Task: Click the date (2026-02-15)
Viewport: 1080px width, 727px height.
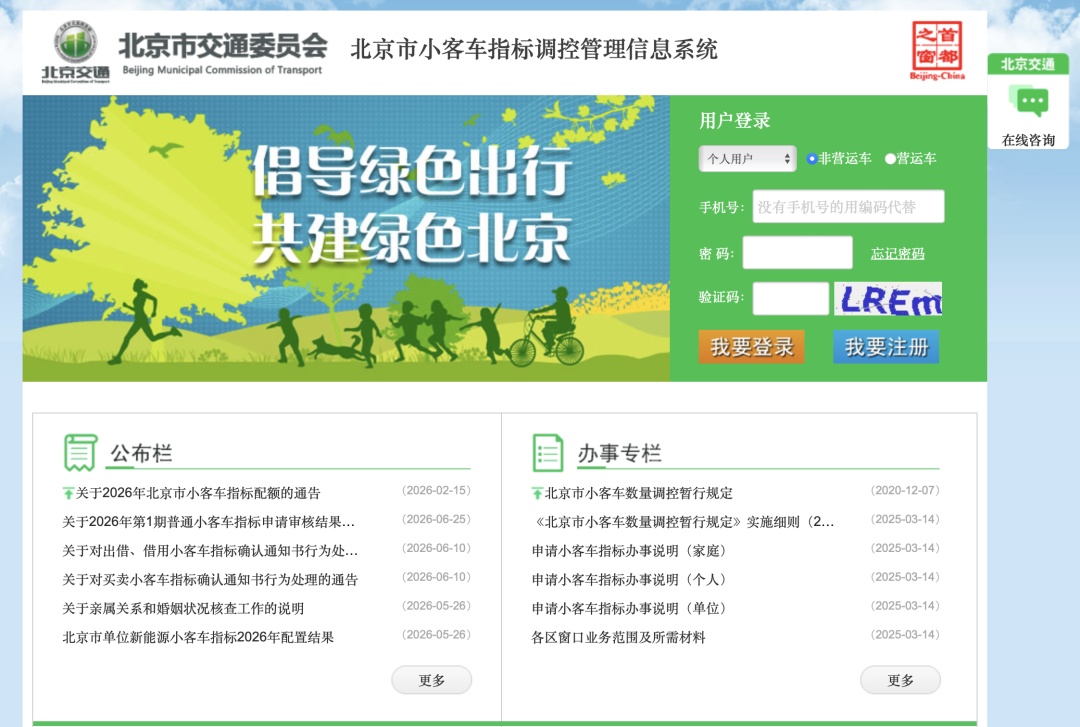Action: point(437,491)
